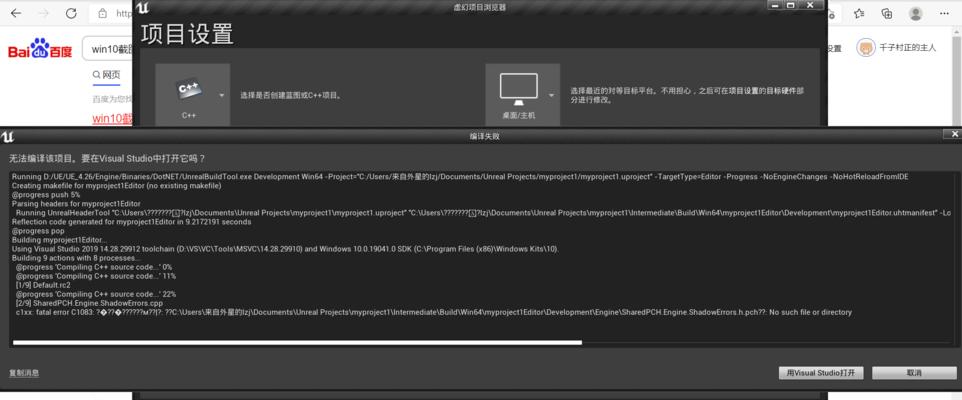Reload the page with Edge's refresh icon
Viewport: 962px width, 400px height.
pyautogui.click(x=71, y=13)
